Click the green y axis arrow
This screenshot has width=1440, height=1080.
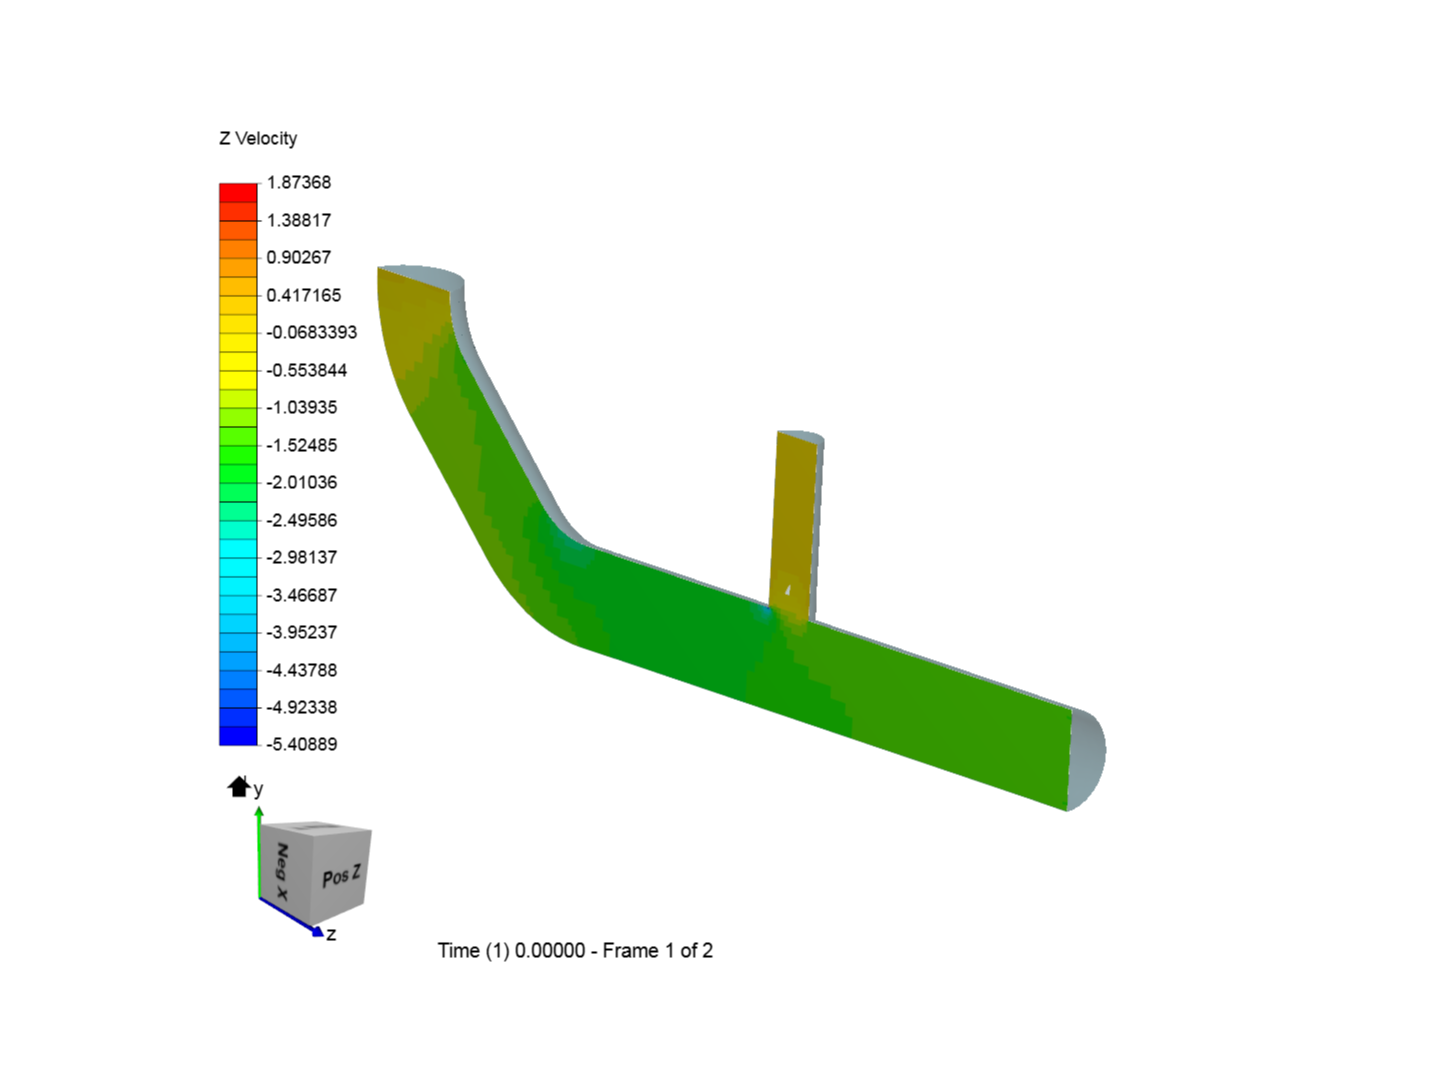click(x=259, y=852)
